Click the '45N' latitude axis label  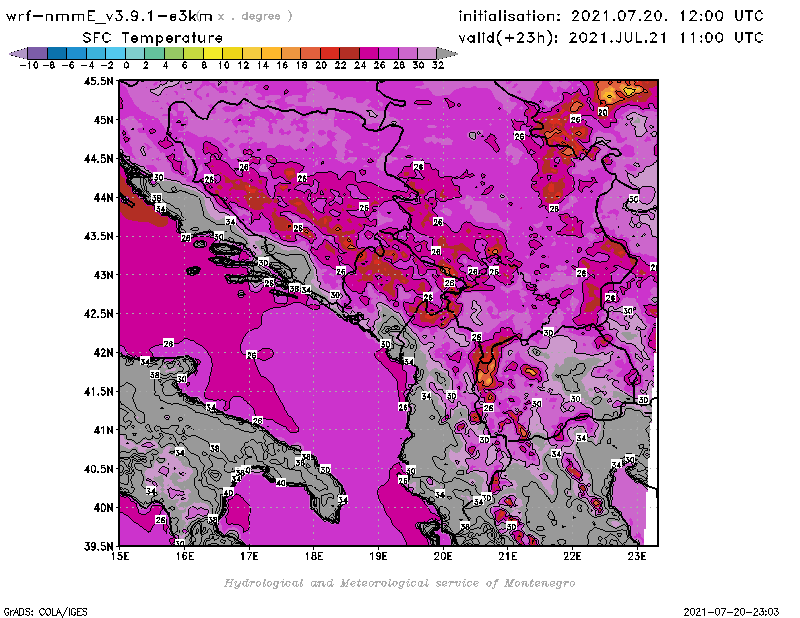tap(103, 120)
